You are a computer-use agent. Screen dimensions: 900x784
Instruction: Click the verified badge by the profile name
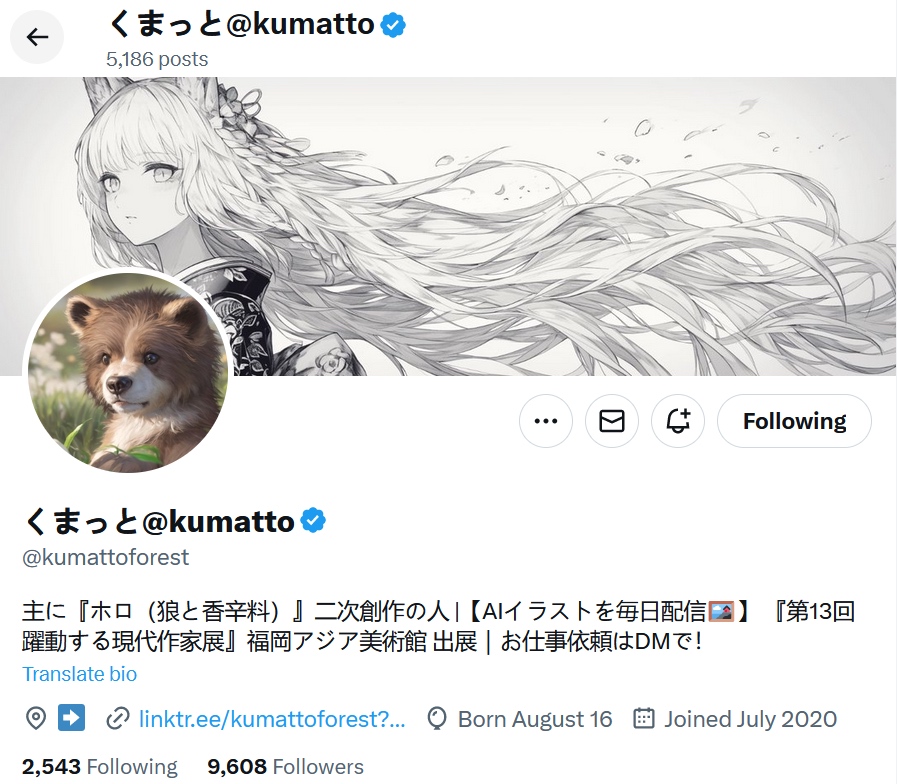pos(313,521)
